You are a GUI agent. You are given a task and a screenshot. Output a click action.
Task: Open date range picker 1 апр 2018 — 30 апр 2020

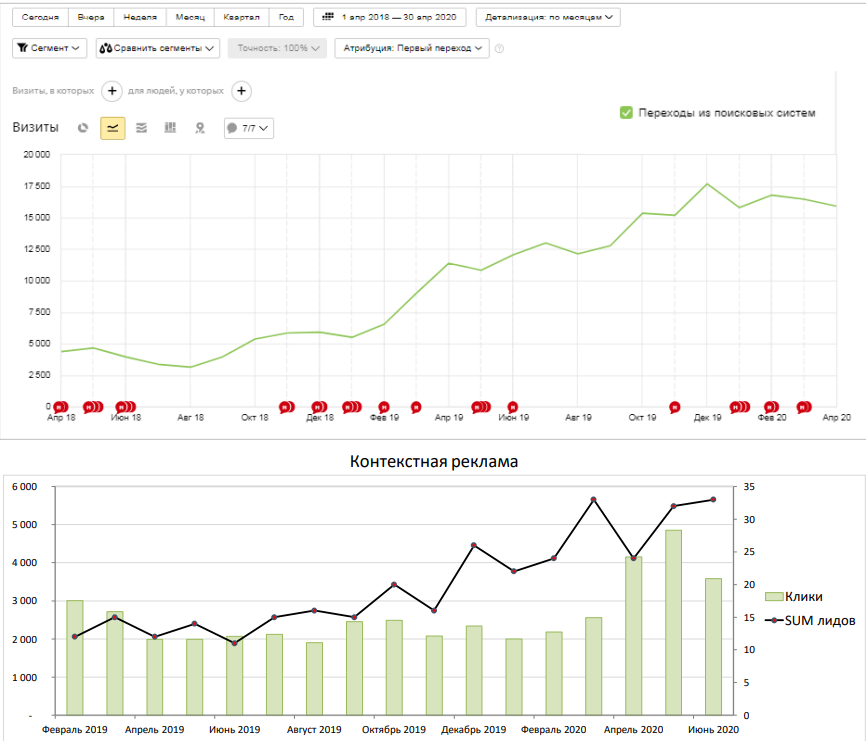(x=391, y=17)
